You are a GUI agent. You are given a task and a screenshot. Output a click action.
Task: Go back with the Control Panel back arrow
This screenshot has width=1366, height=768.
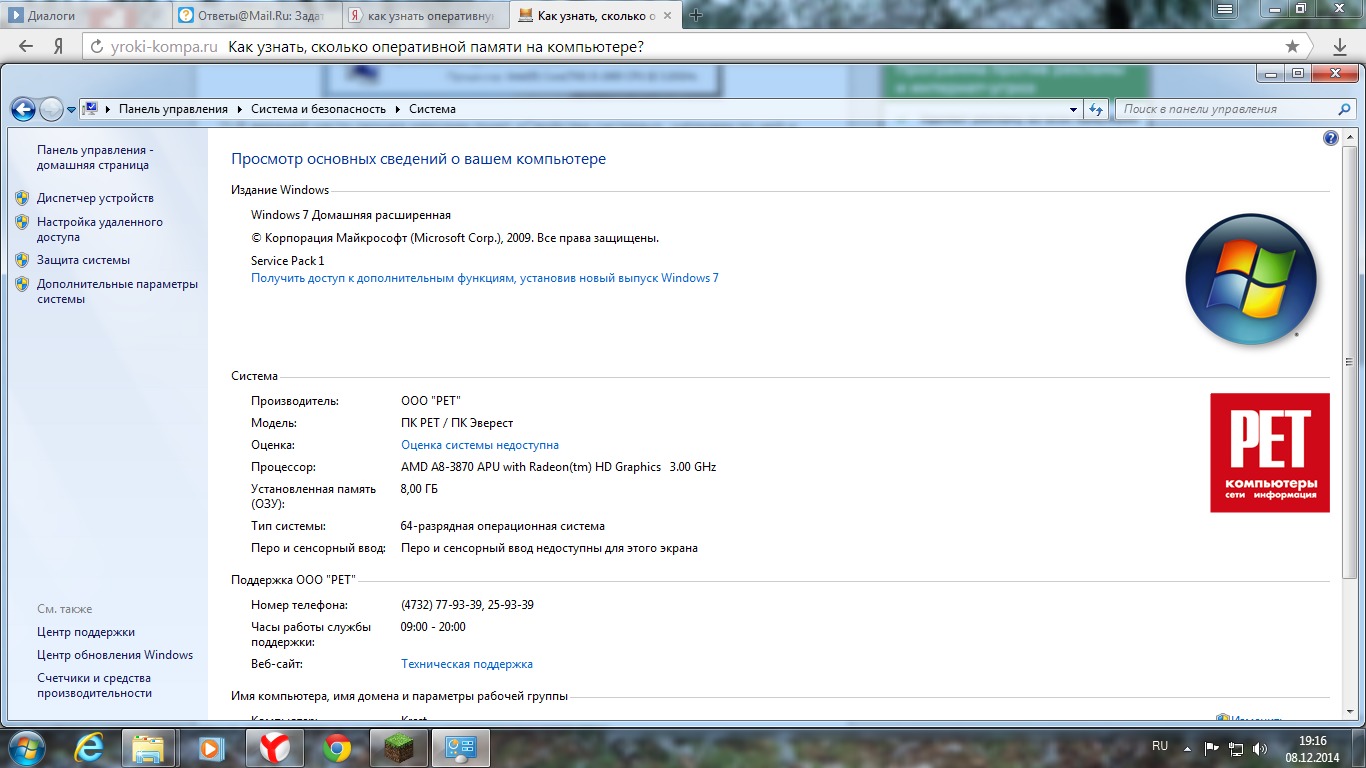(x=23, y=109)
